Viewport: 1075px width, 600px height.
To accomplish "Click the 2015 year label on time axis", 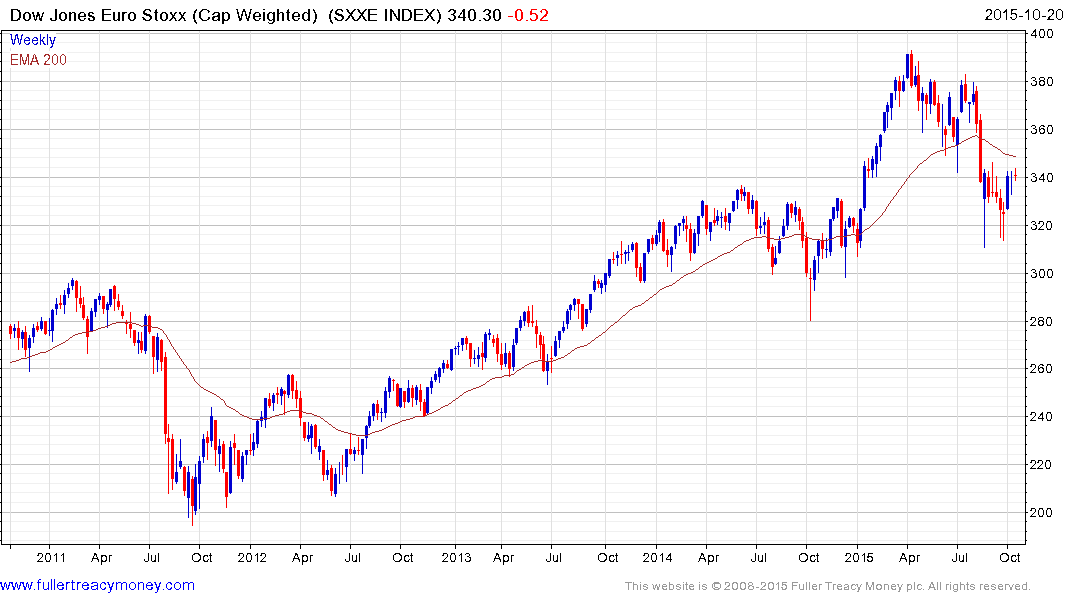I will pos(858,557).
